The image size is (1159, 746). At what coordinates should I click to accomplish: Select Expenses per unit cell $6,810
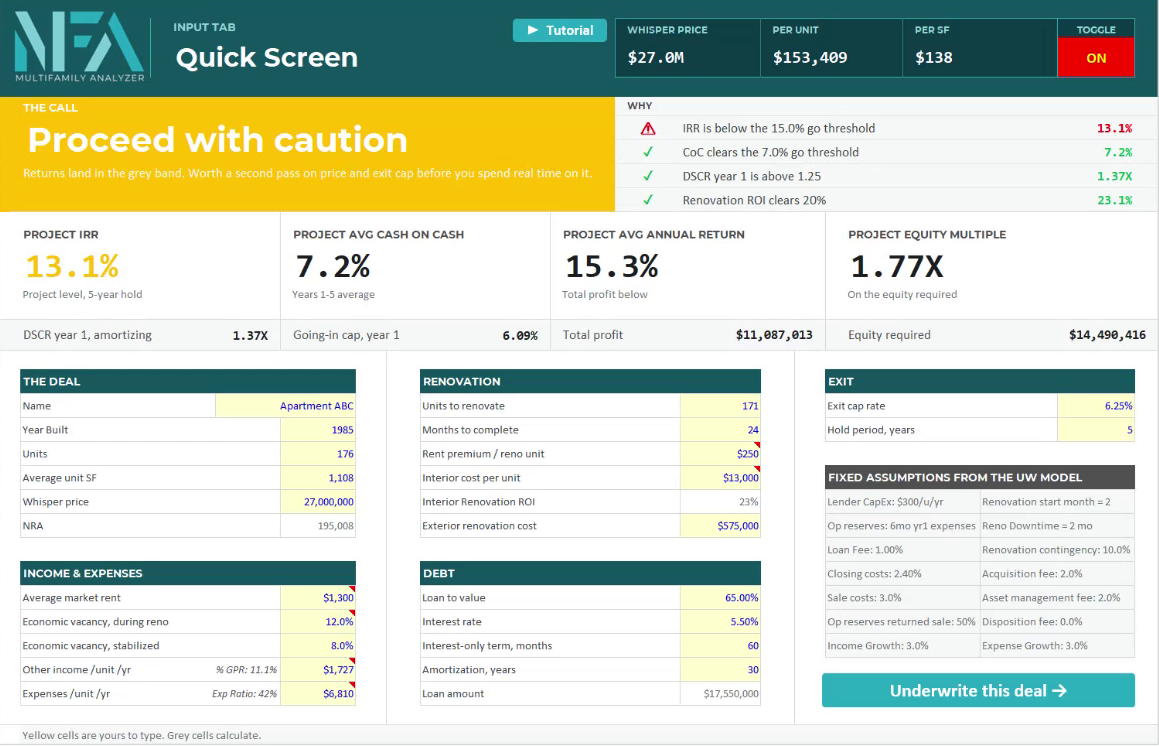pos(318,694)
